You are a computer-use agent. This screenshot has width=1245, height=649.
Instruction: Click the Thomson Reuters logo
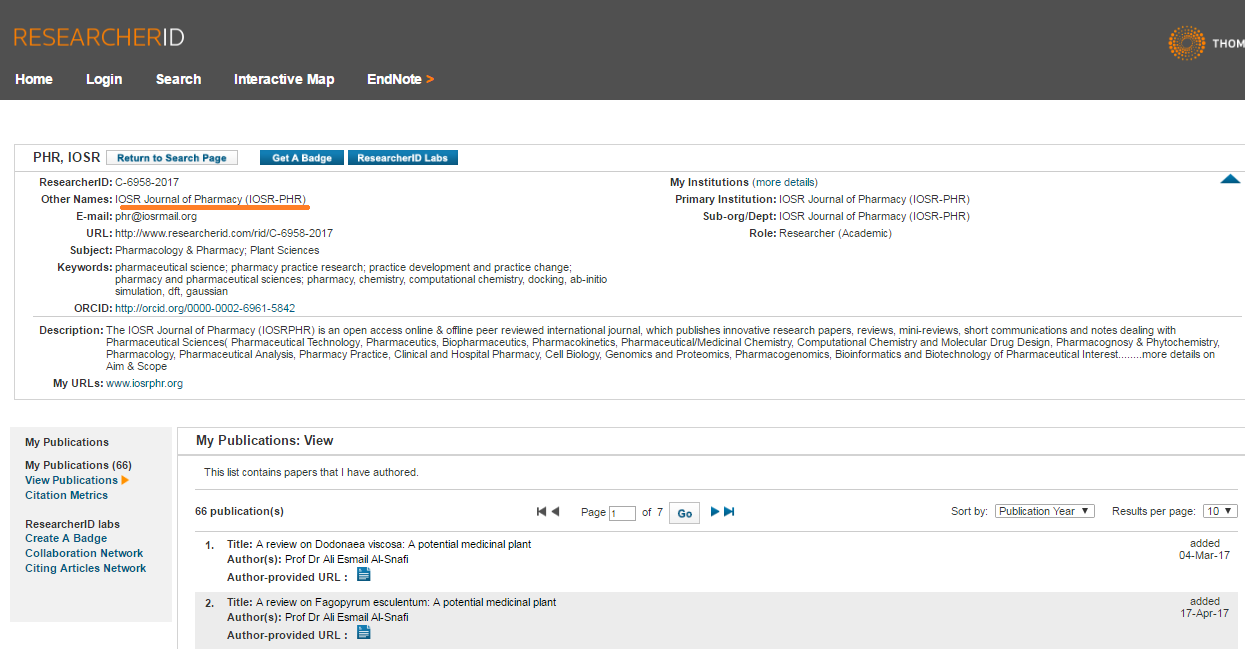tap(1189, 43)
